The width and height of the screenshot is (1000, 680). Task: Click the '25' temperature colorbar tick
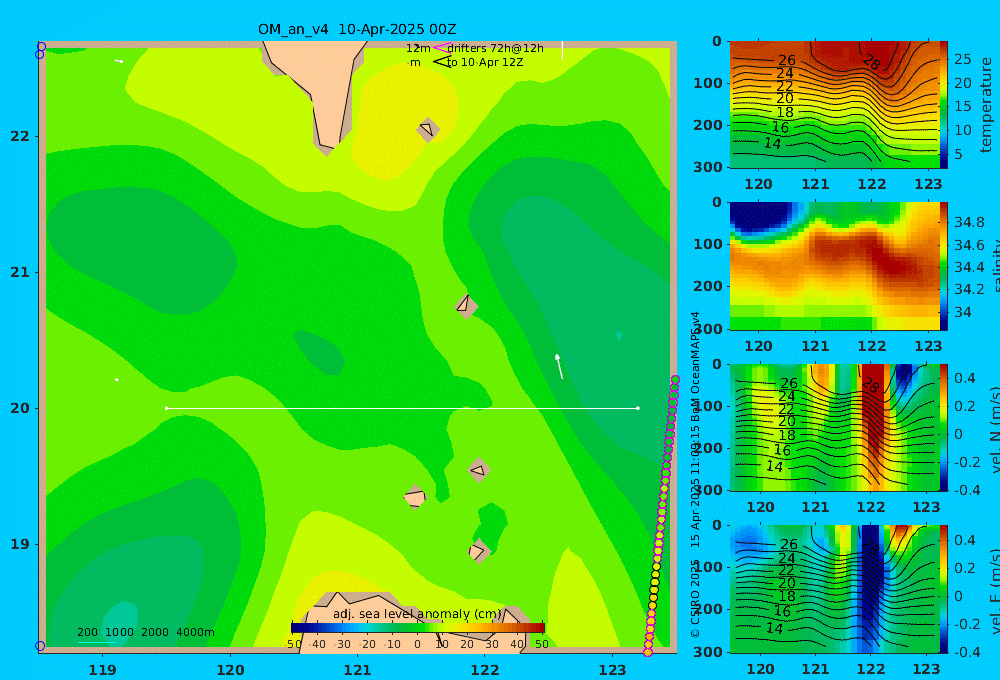(x=962, y=59)
